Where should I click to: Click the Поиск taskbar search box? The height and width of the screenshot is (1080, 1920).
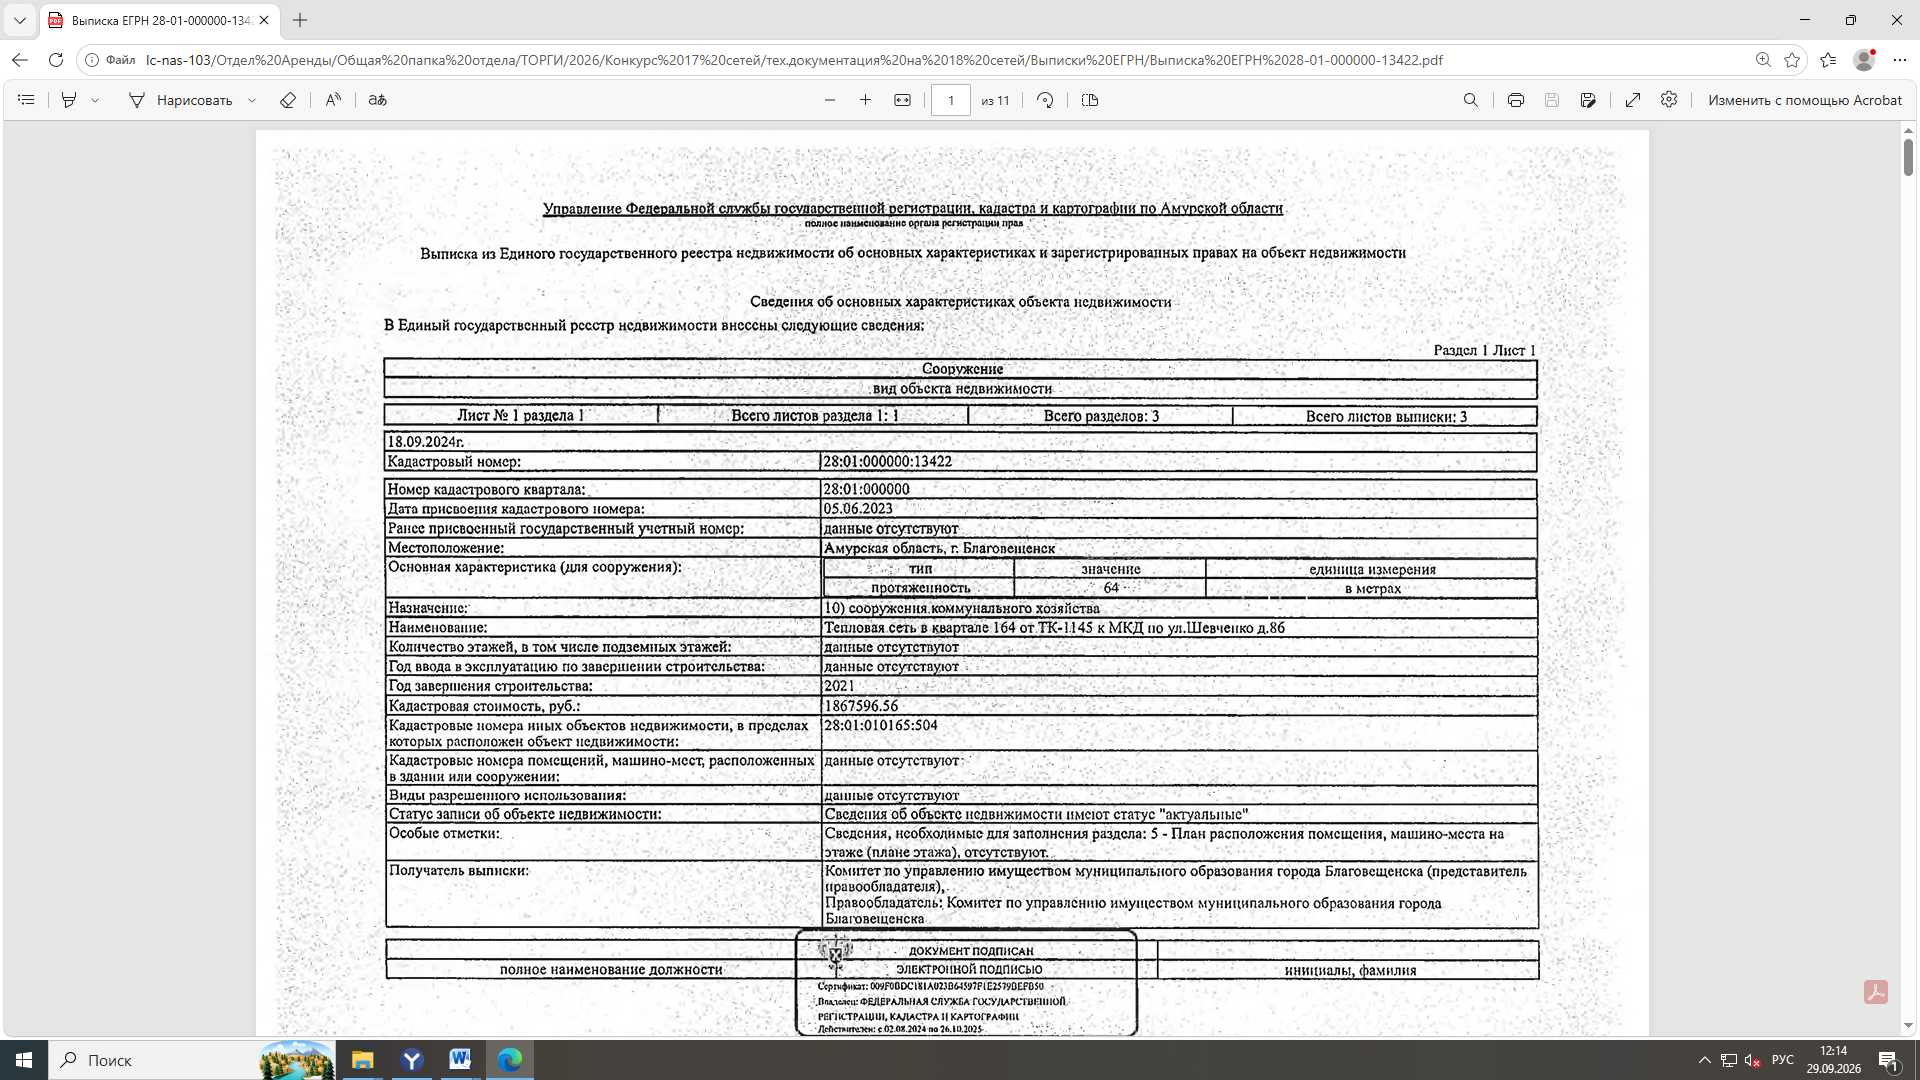pos(190,1060)
